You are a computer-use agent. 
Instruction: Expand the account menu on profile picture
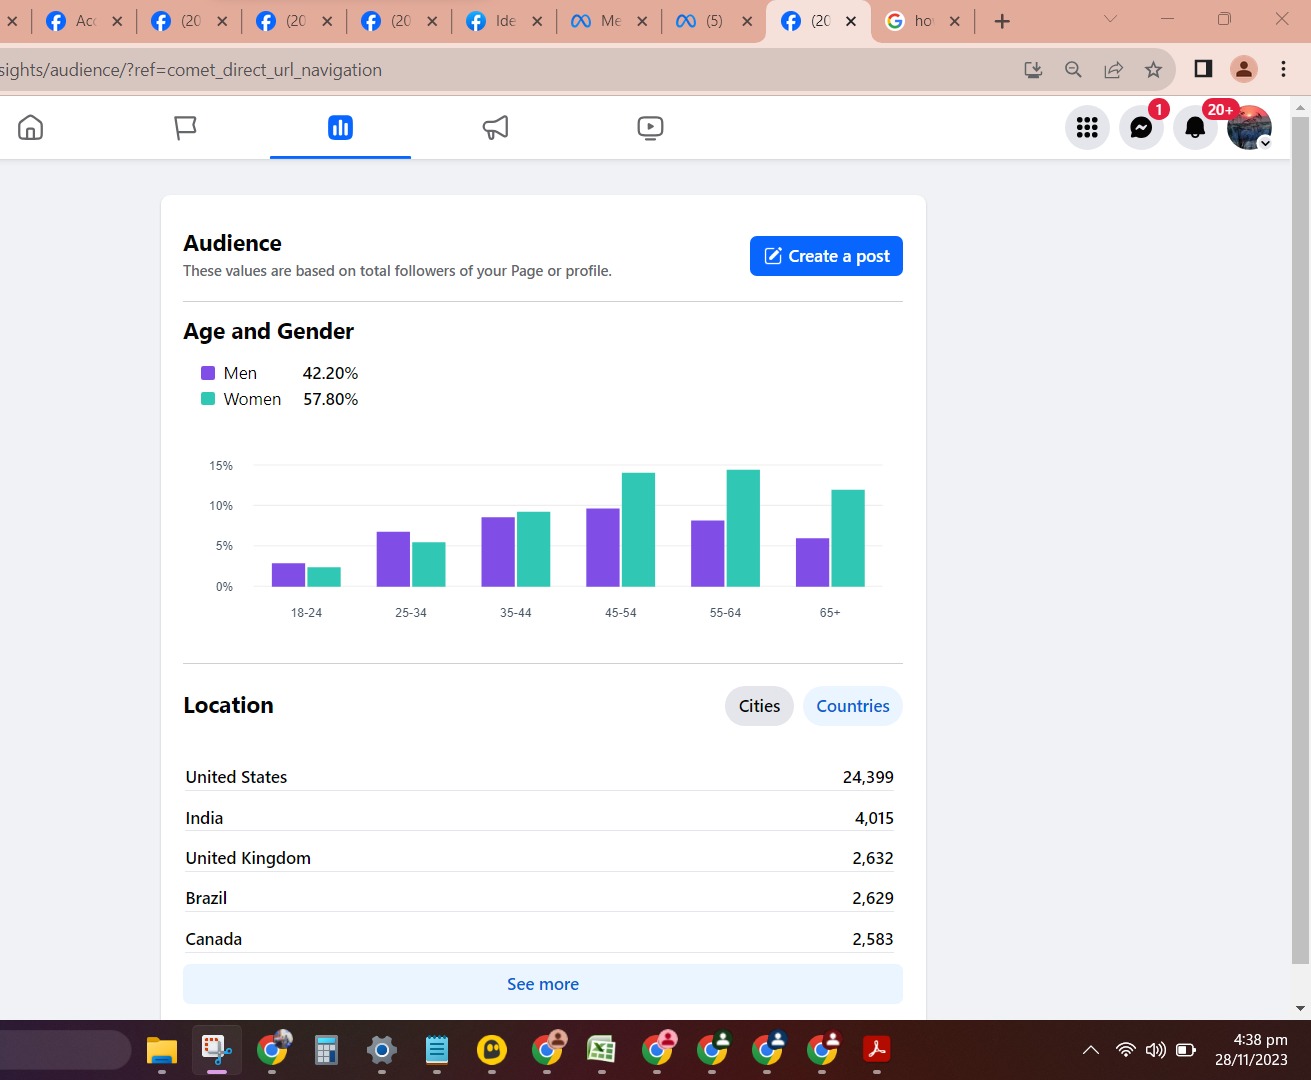[x=1249, y=127]
